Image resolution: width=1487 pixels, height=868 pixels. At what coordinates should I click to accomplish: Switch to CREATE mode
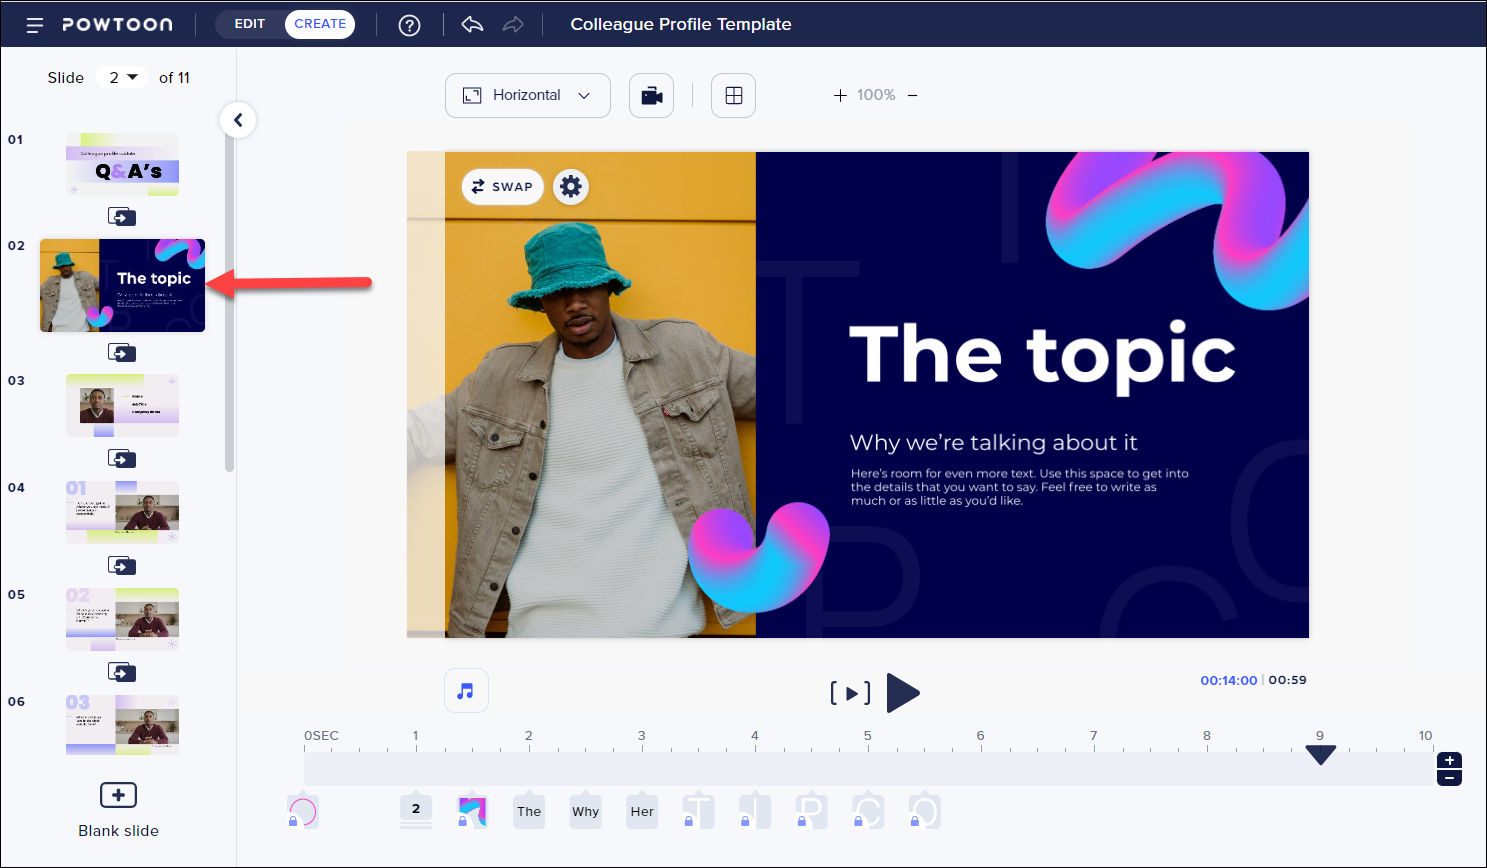[320, 24]
